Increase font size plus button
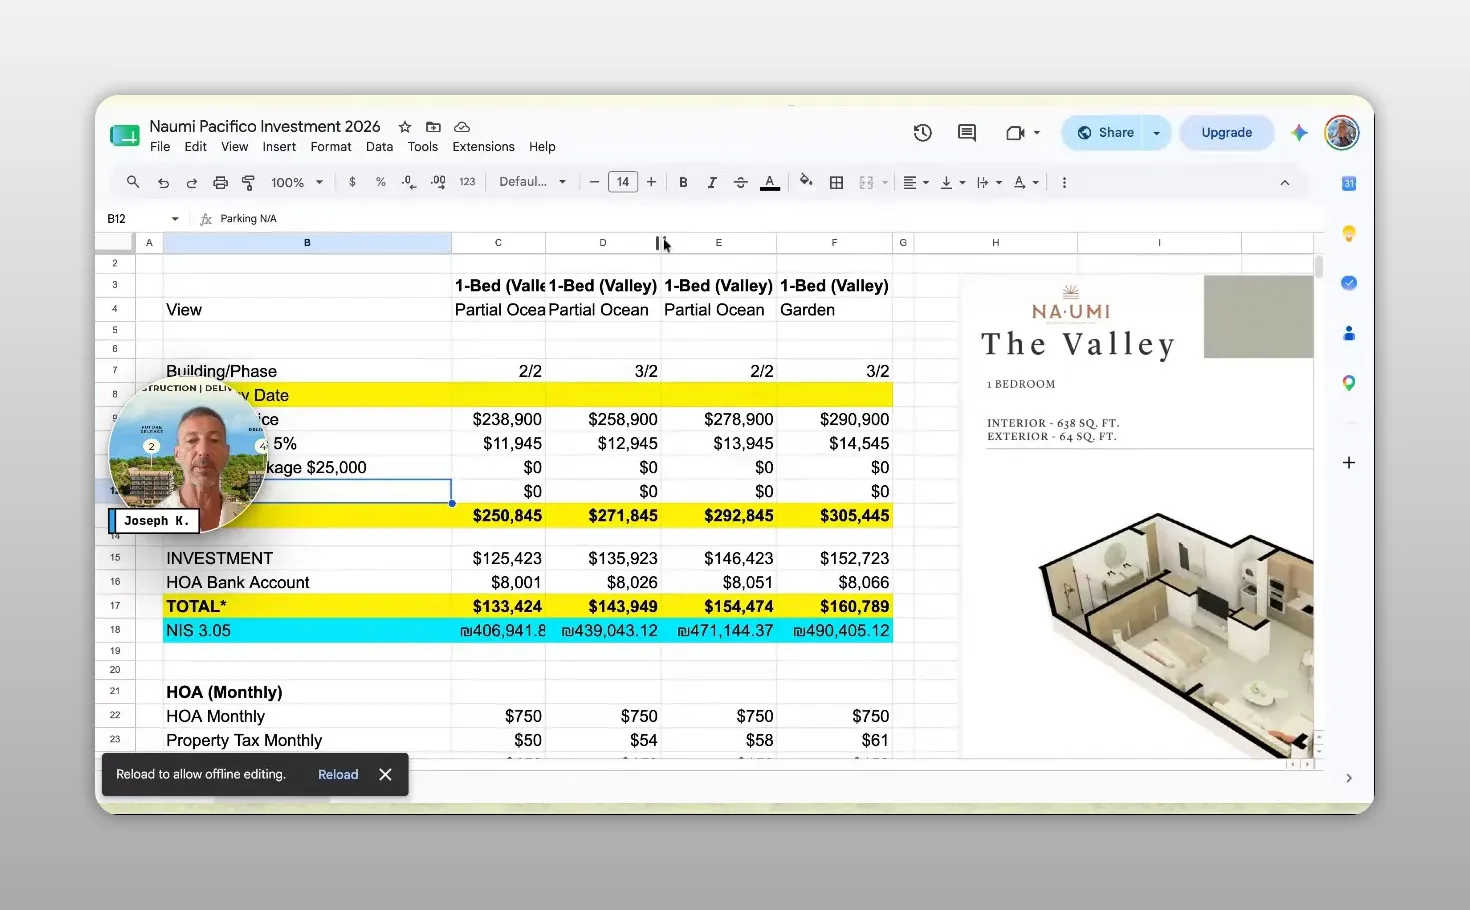This screenshot has width=1470, height=910. [x=651, y=182]
